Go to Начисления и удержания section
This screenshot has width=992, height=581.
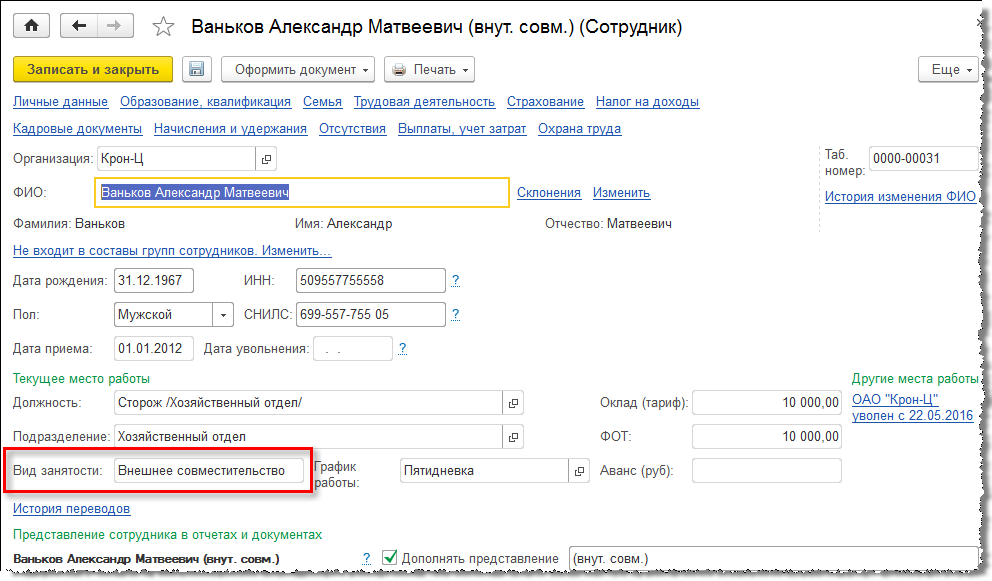(230, 129)
